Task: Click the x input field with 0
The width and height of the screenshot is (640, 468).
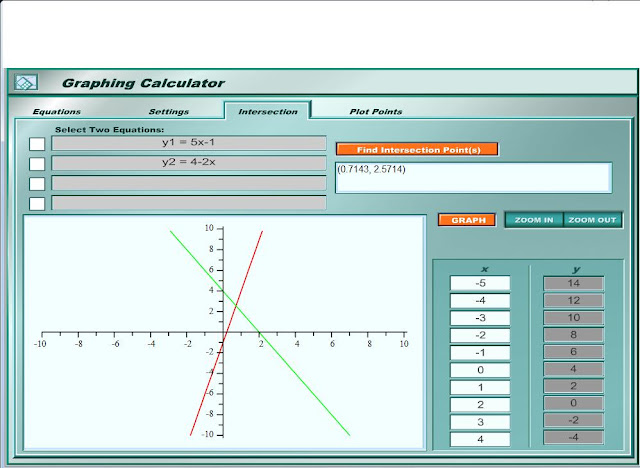Action: 480,370
